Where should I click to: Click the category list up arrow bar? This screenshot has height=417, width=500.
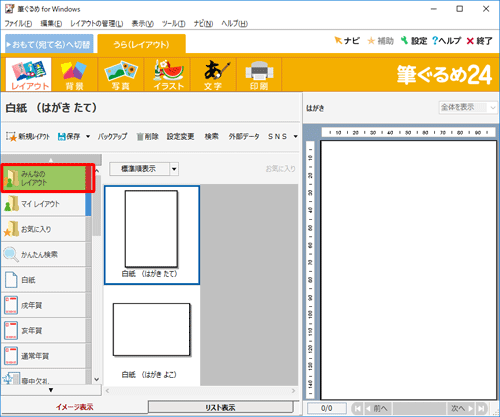coord(51,159)
